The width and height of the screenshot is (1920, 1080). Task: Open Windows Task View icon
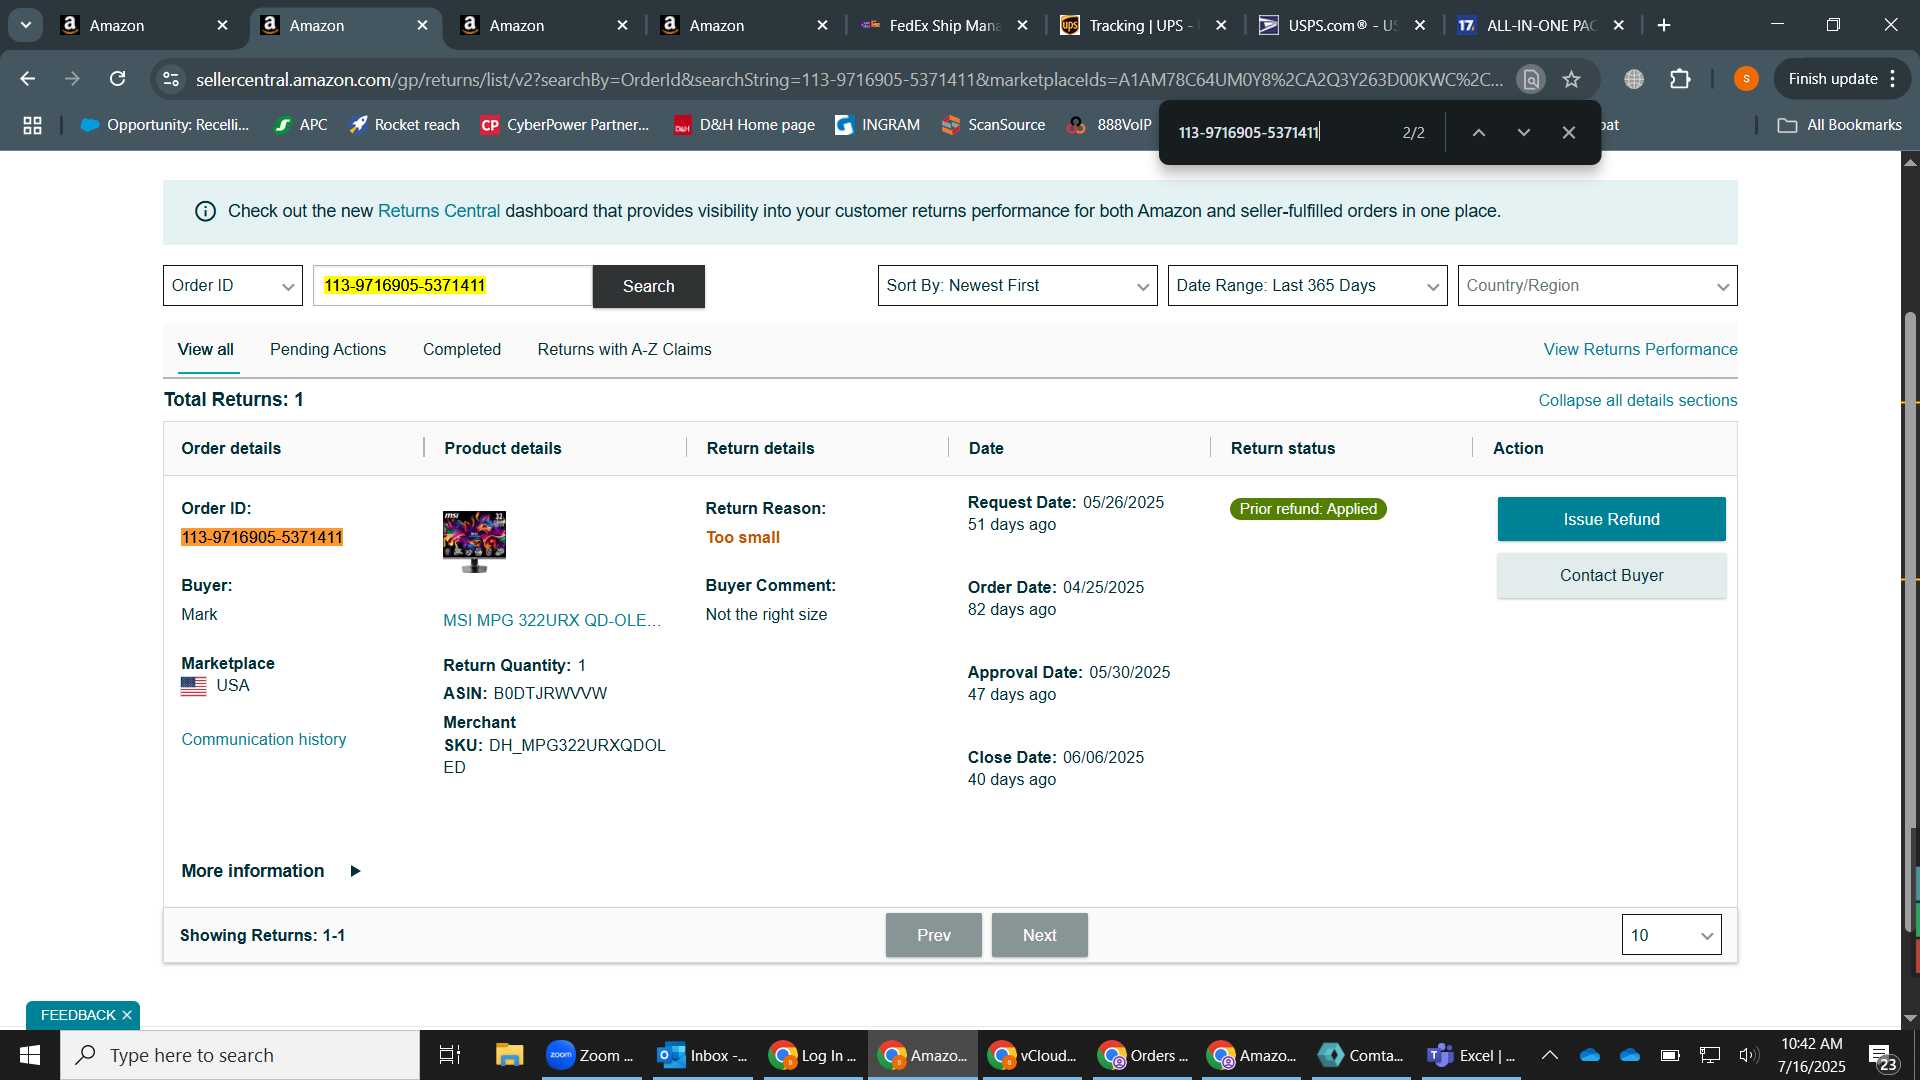[450, 1055]
